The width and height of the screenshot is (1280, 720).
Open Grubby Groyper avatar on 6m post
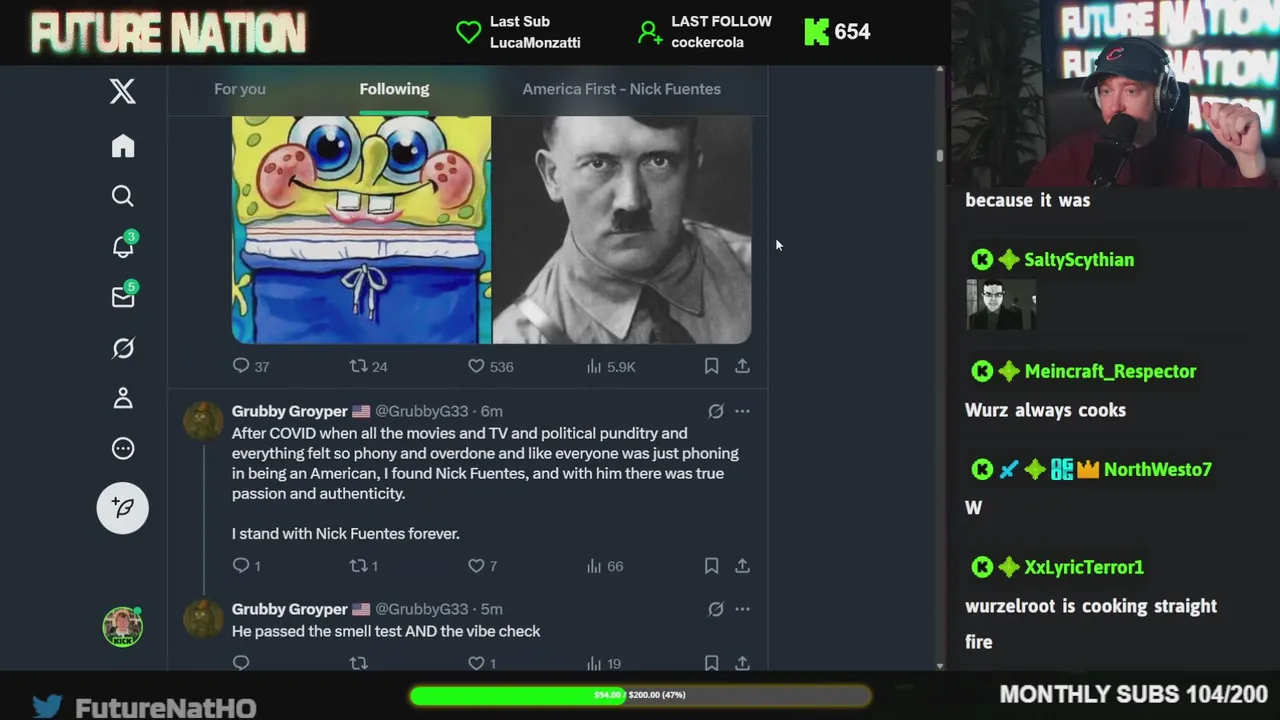pos(203,421)
